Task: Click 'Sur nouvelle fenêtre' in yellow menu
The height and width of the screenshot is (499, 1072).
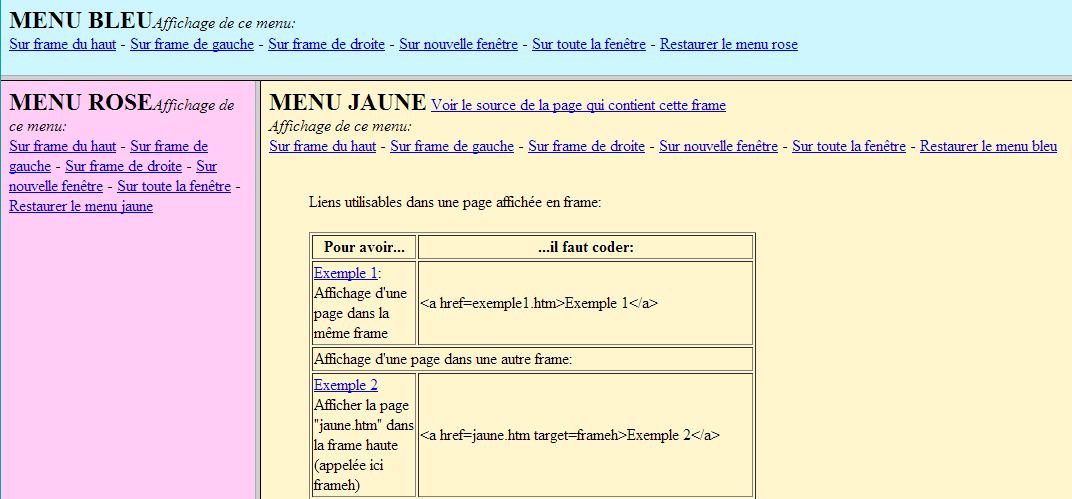Action: pyautogui.click(x=718, y=146)
